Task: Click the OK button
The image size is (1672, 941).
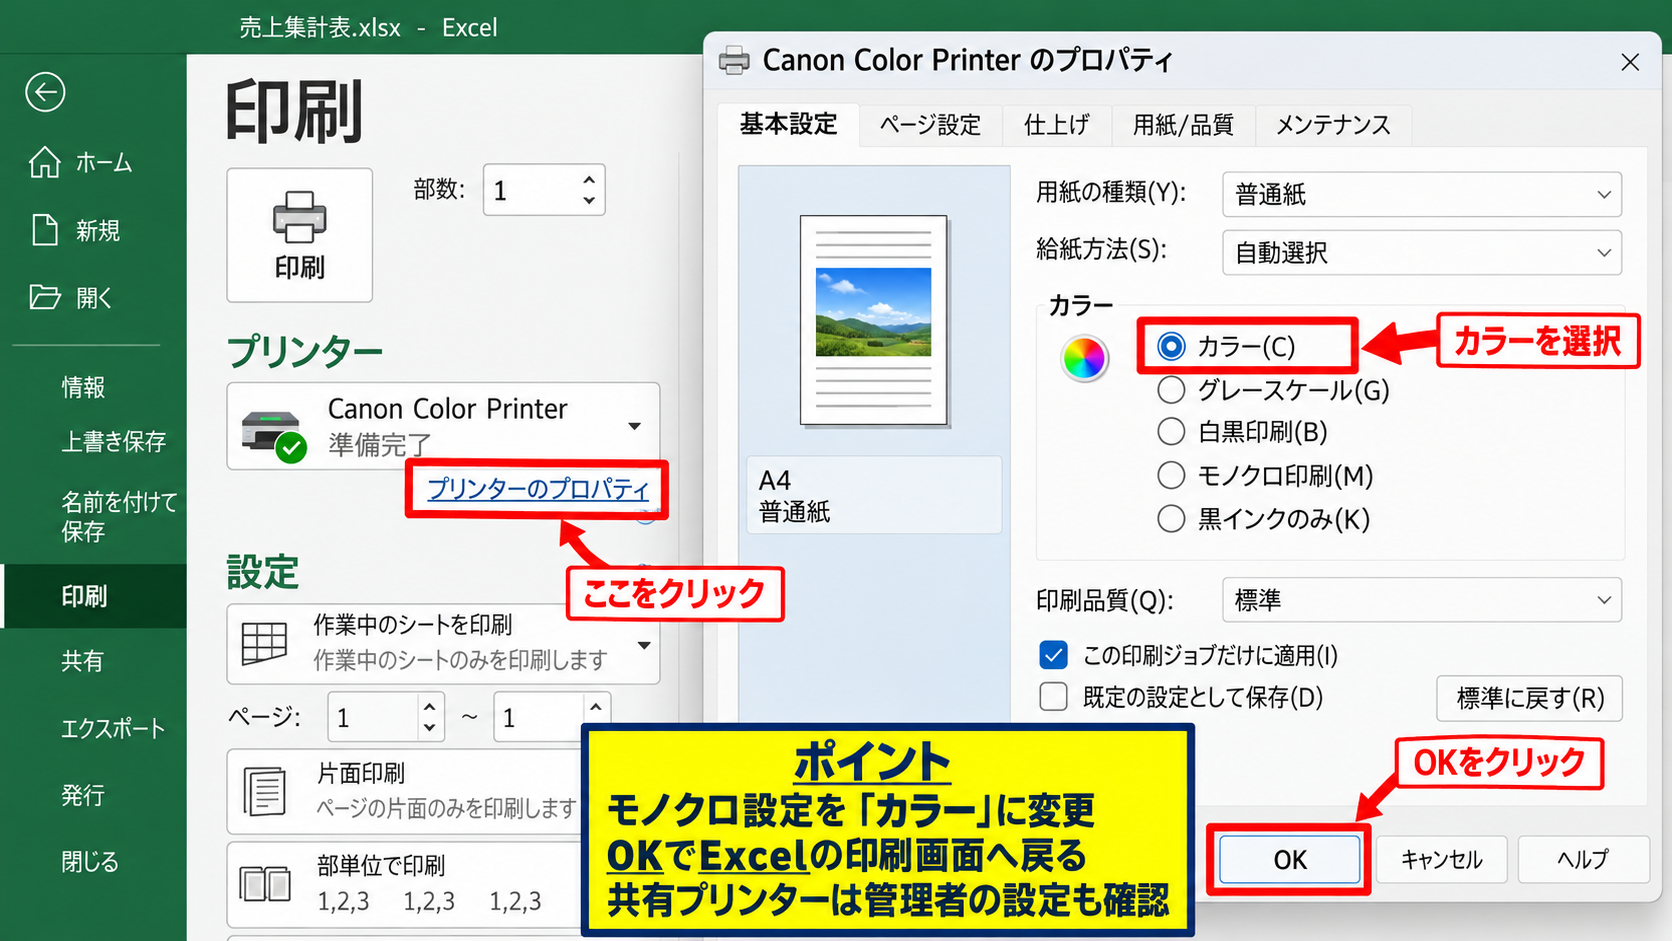Action: (1290, 860)
